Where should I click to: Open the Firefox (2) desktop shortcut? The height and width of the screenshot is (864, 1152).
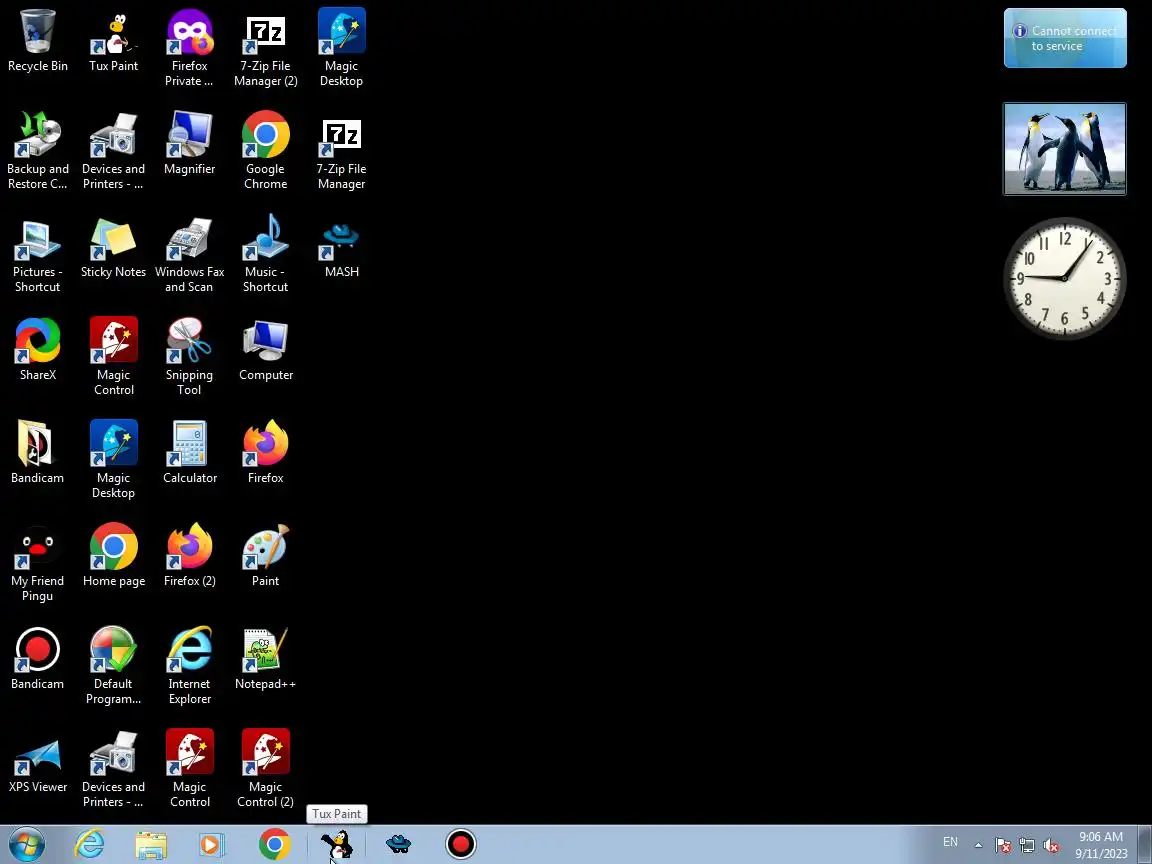pyautogui.click(x=190, y=555)
